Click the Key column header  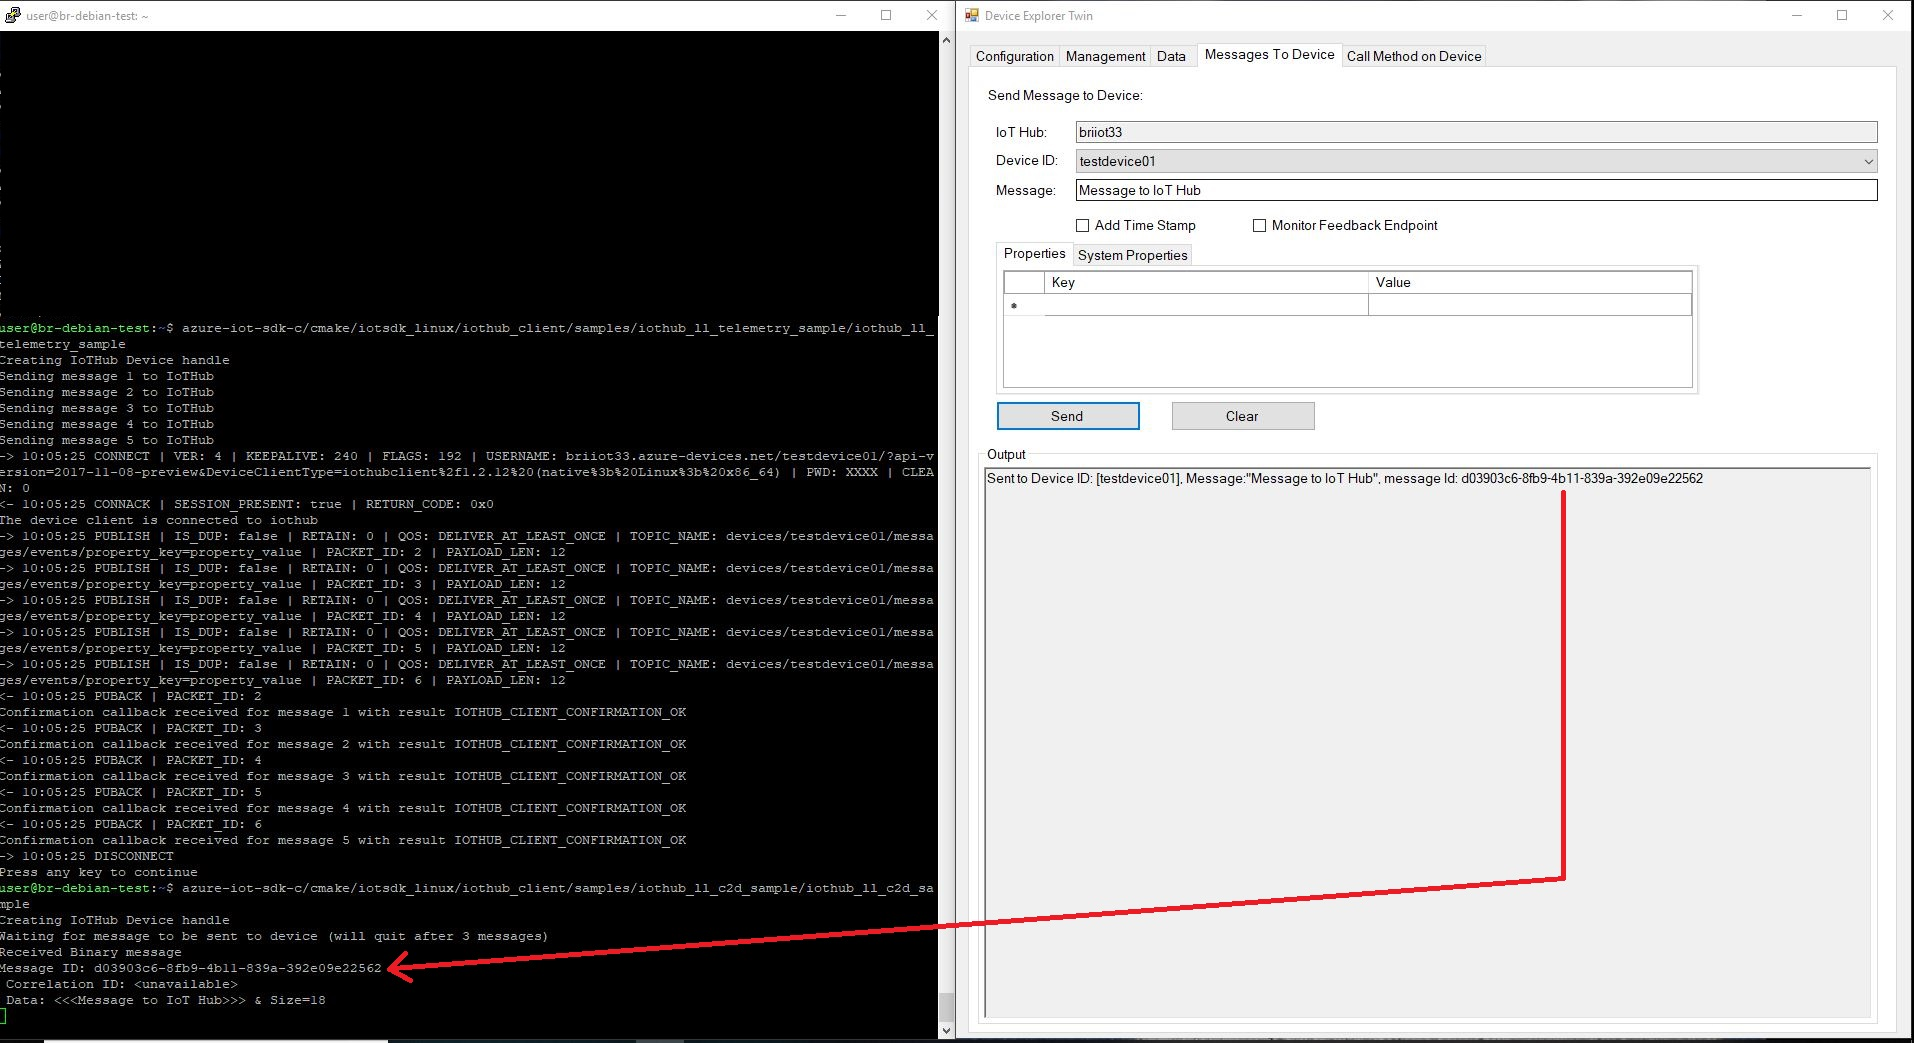(1206, 282)
